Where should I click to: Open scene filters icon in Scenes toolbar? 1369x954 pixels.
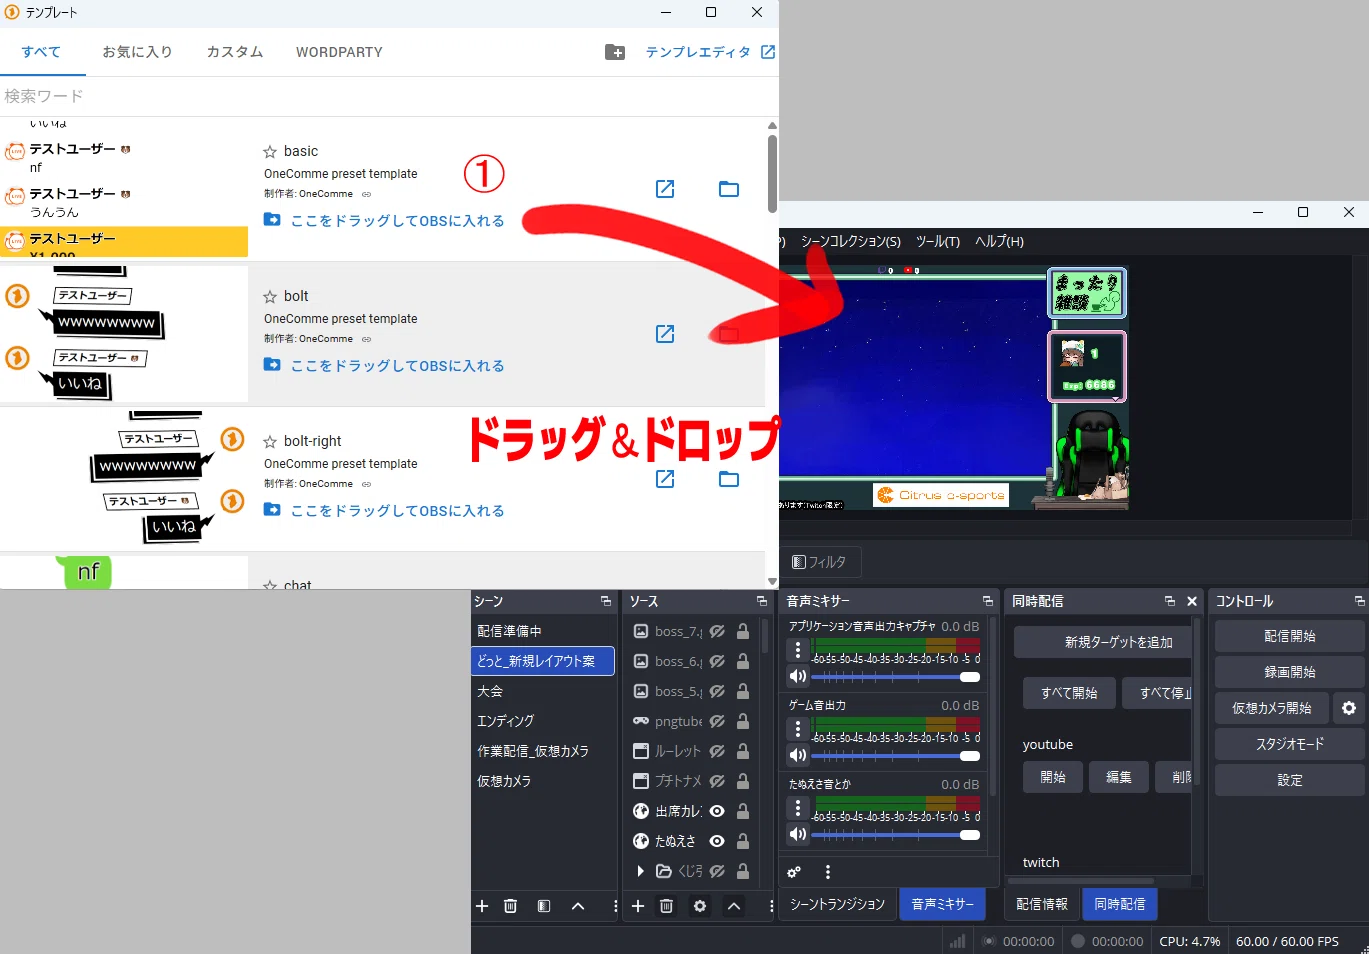pos(544,906)
